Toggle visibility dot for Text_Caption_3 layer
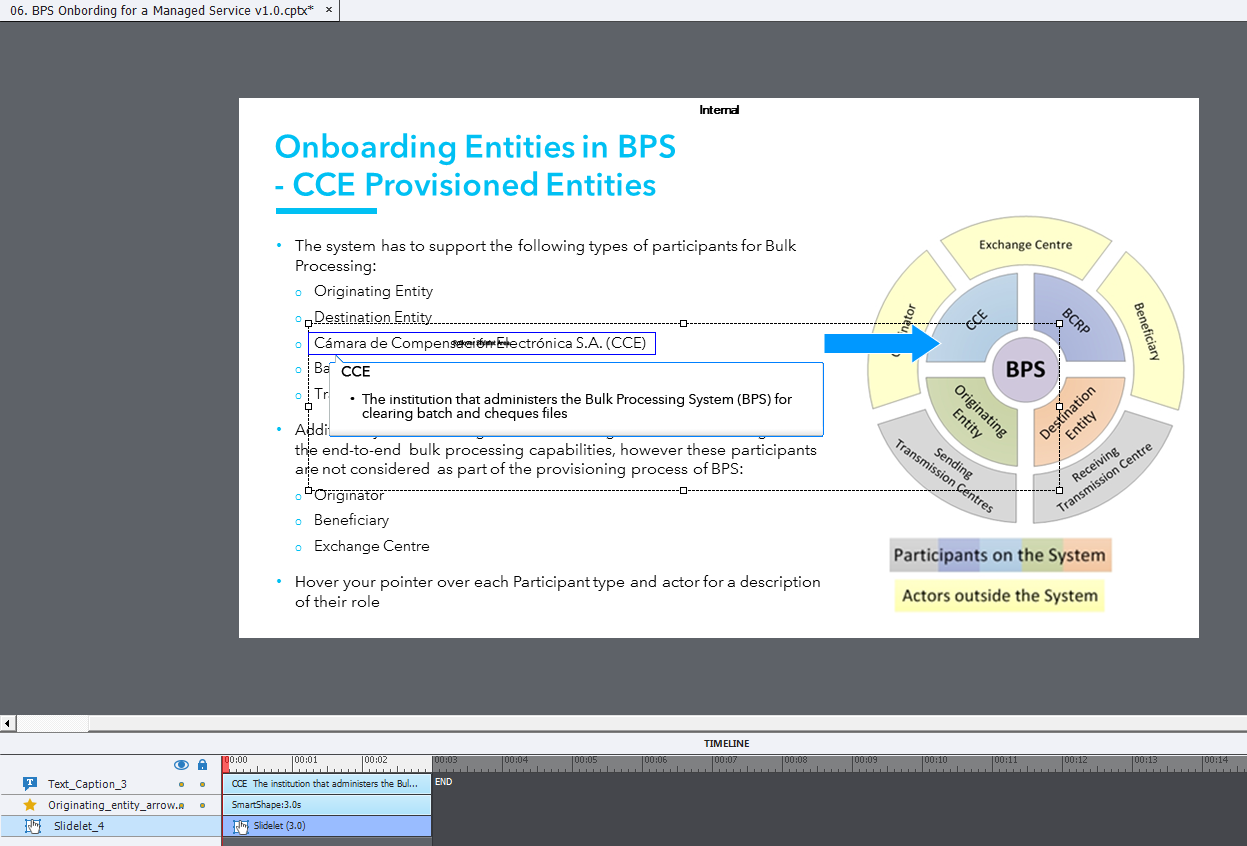The width and height of the screenshot is (1247, 846). (x=181, y=785)
